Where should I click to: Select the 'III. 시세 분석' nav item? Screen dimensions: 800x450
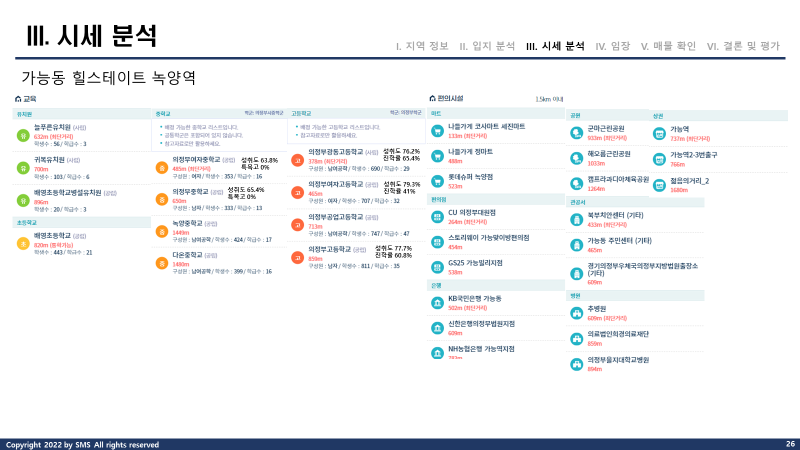[555, 46]
